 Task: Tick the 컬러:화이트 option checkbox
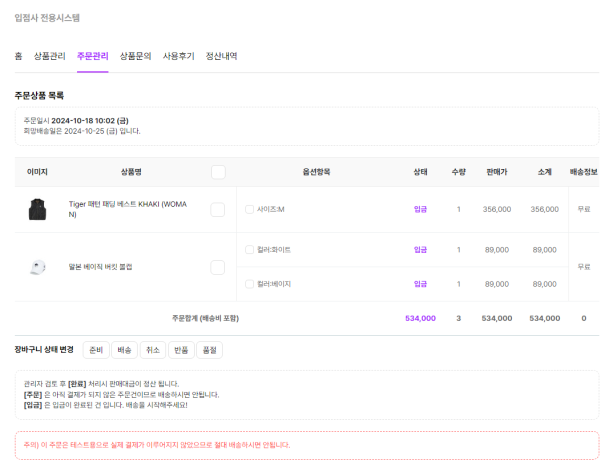[x=249, y=250]
